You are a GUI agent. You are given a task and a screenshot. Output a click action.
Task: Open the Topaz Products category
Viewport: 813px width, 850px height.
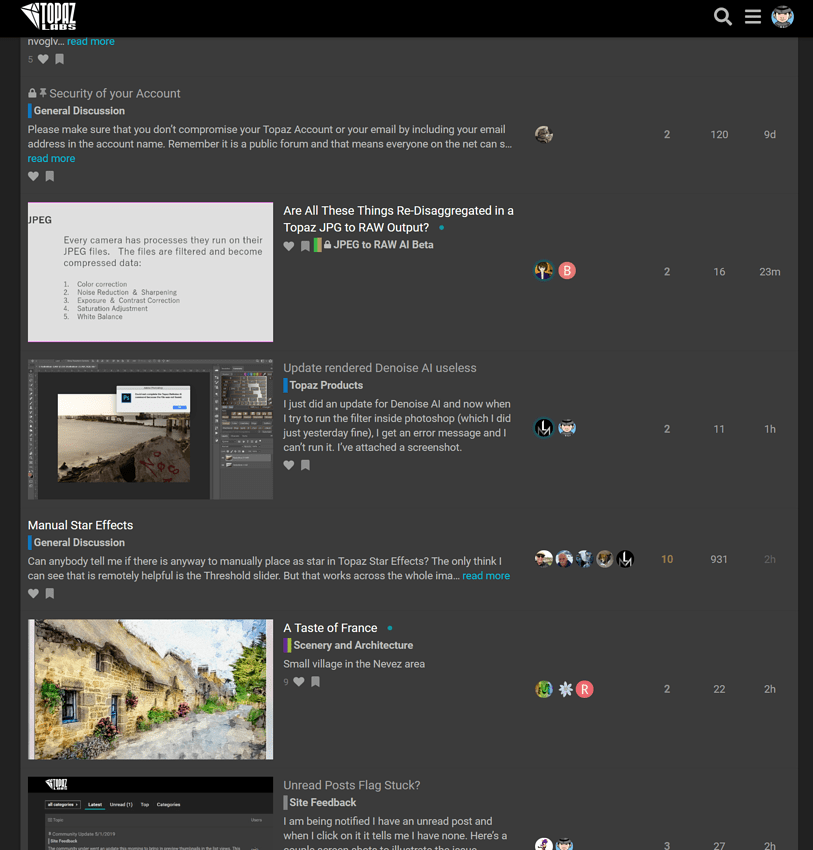(x=326, y=385)
